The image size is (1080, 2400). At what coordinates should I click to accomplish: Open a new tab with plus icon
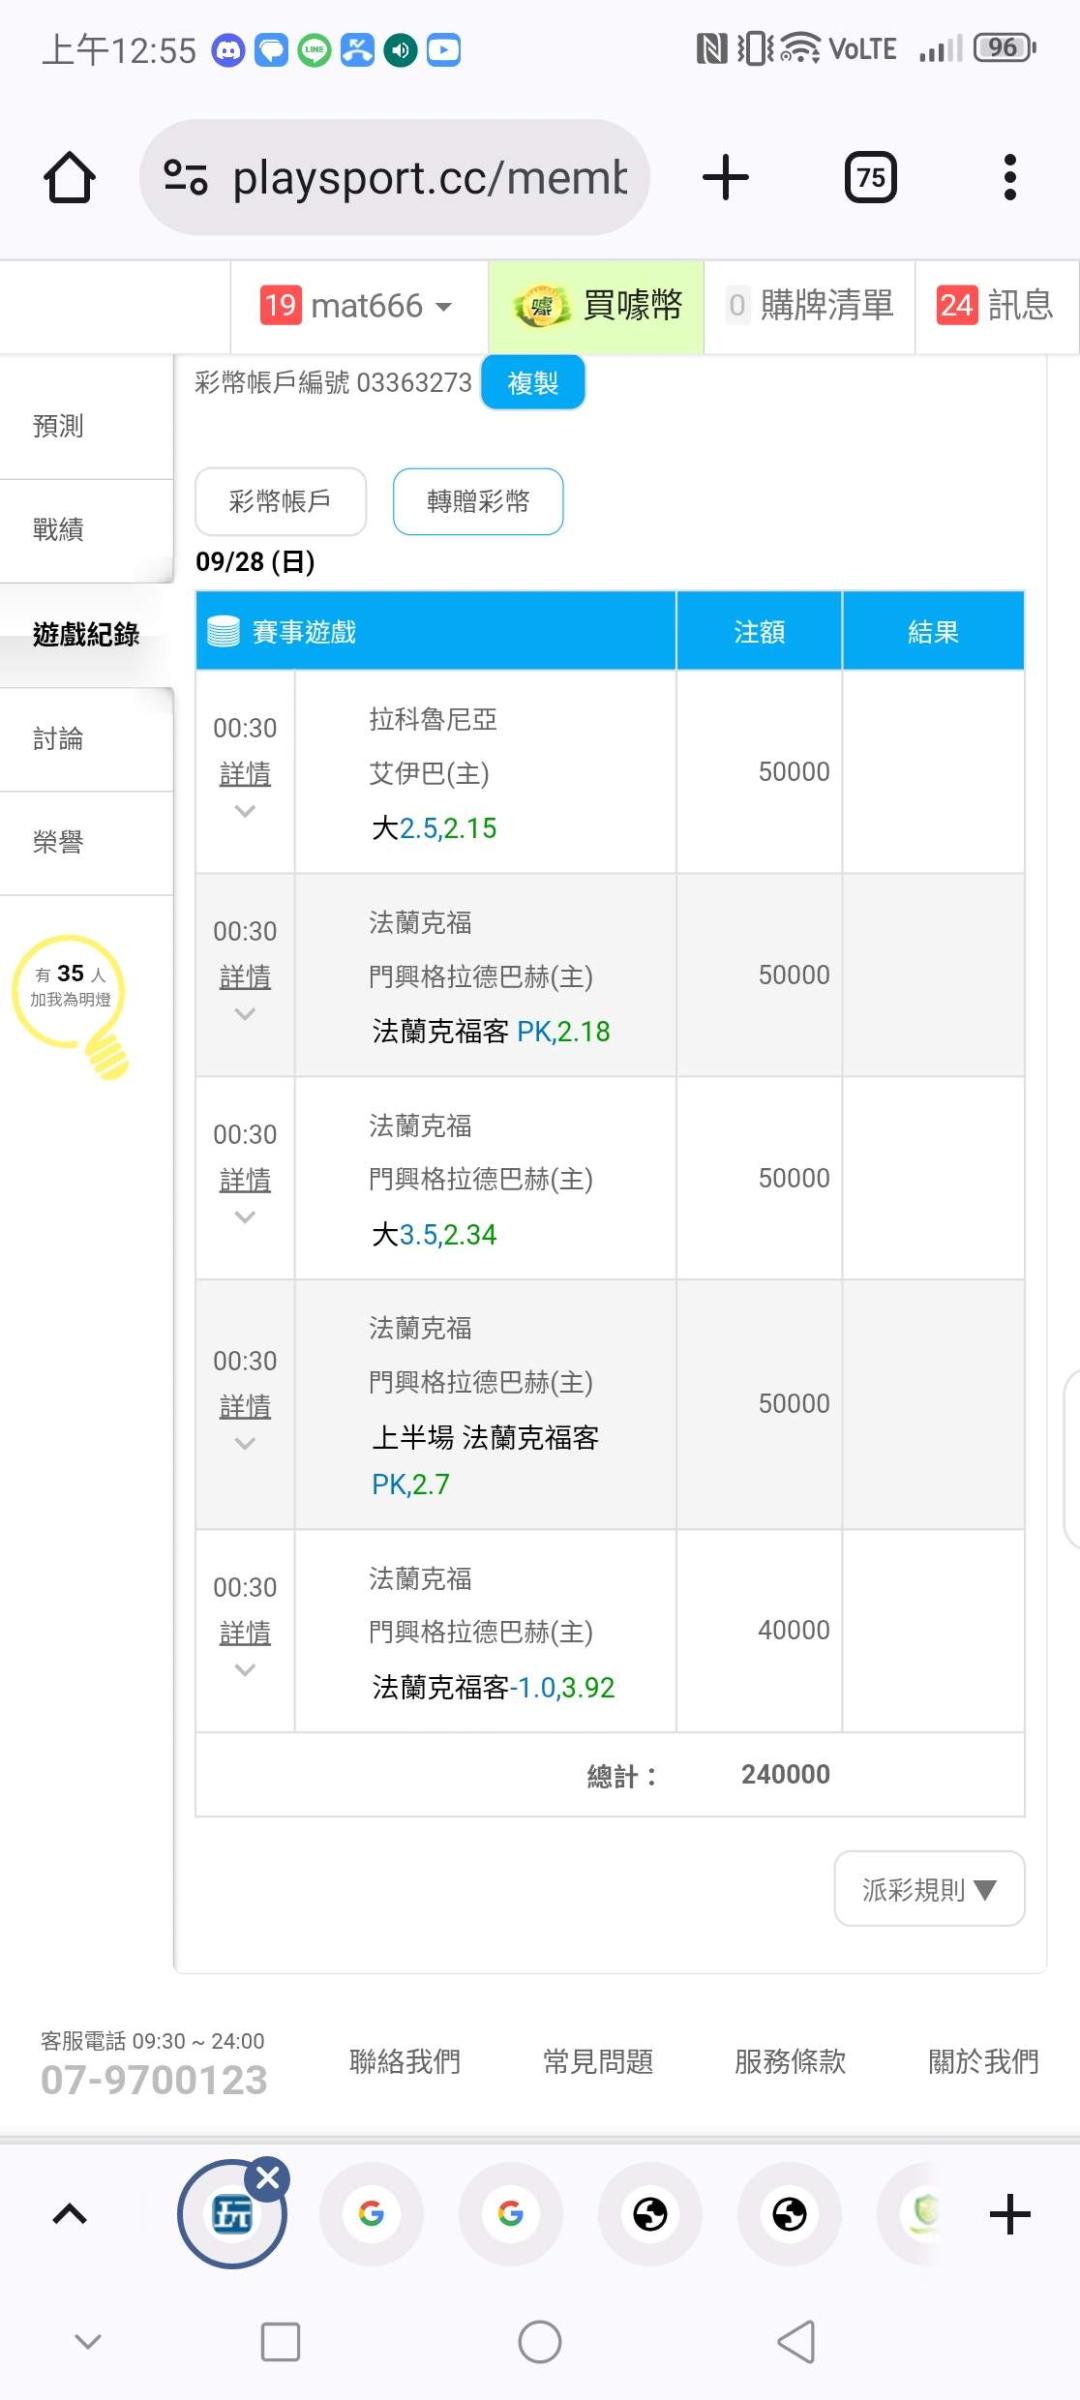click(725, 178)
